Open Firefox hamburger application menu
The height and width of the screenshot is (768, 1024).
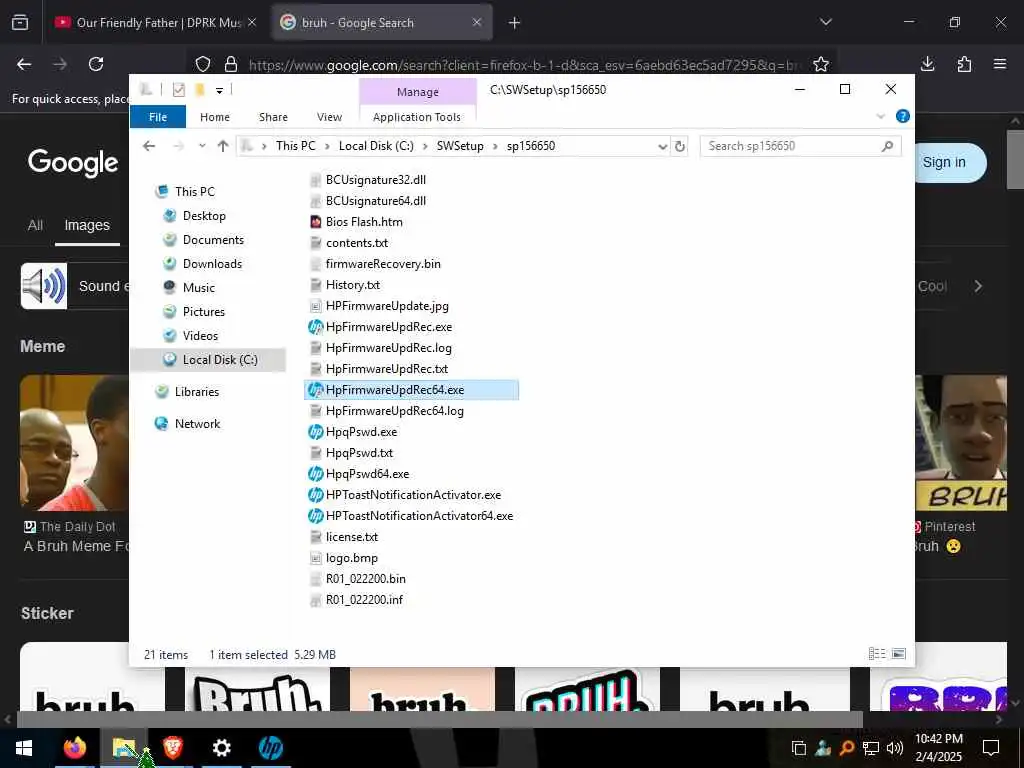1000,64
